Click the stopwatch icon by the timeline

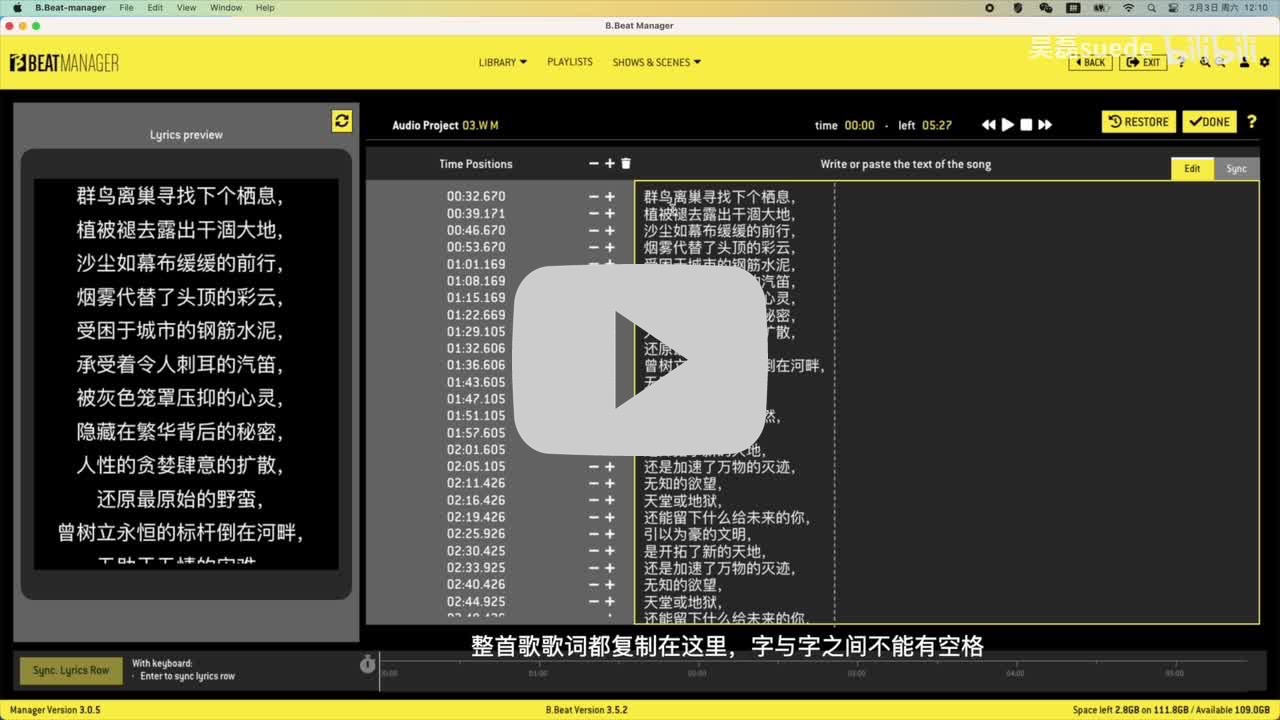367,664
